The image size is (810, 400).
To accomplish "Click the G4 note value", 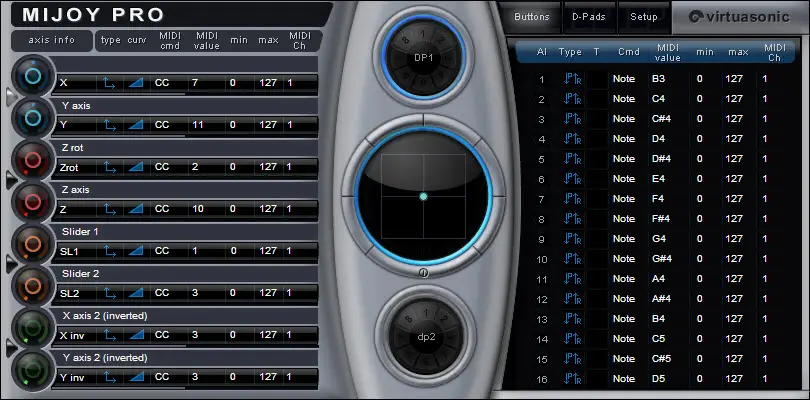I will tap(659, 239).
